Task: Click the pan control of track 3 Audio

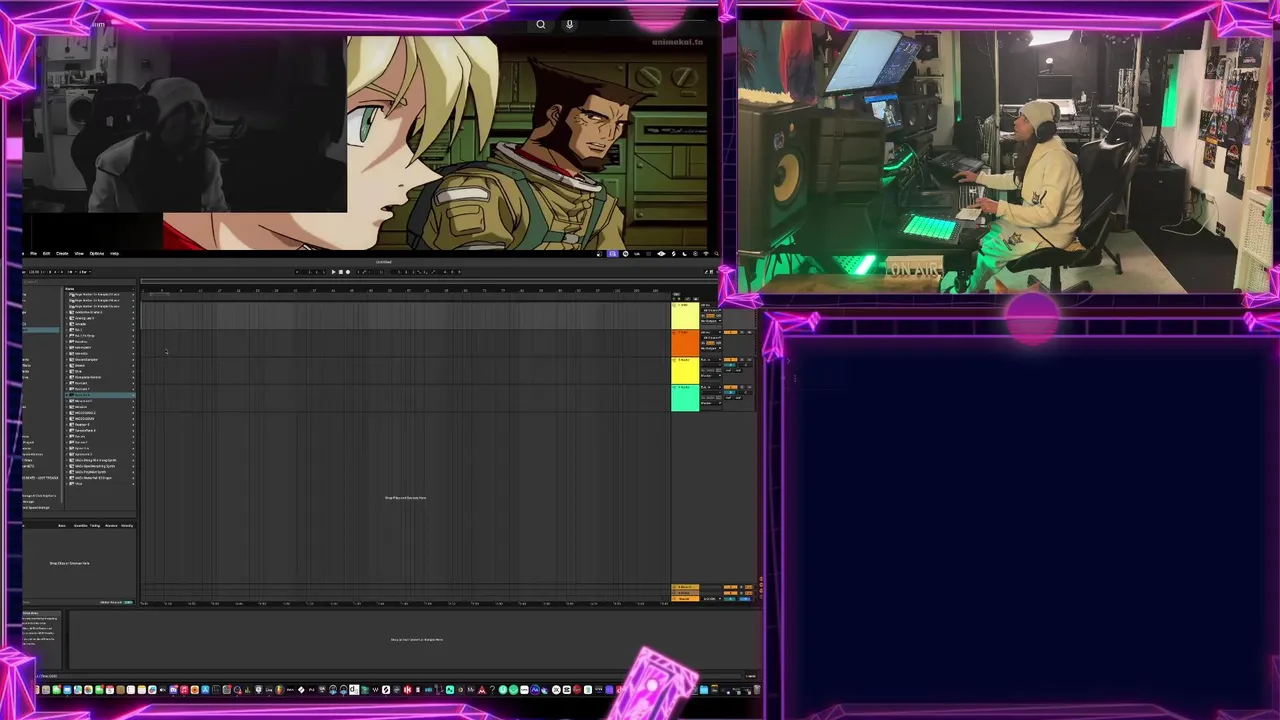Action: (x=746, y=365)
